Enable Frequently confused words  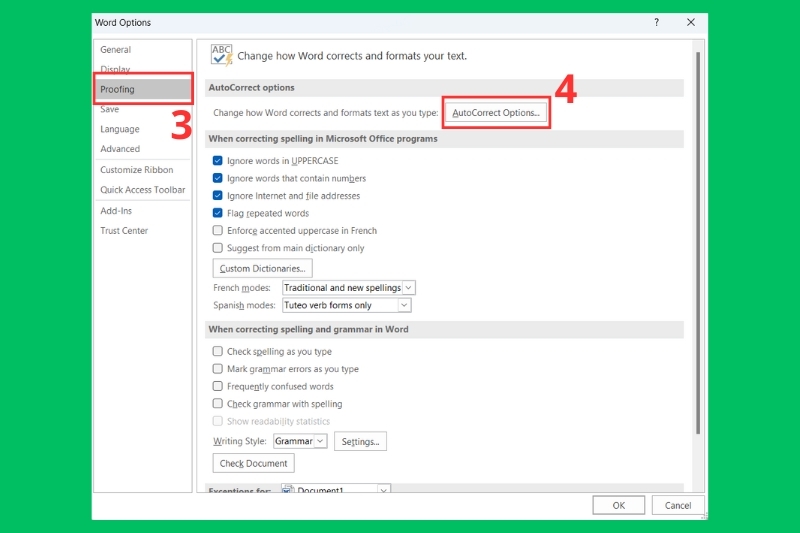click(217, 386)
